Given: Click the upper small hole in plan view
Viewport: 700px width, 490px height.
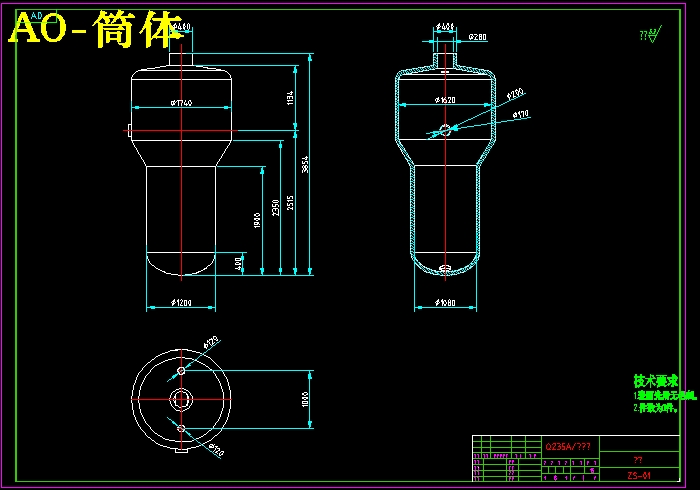Looking at the screenshot, I should [x=181, y=371].
